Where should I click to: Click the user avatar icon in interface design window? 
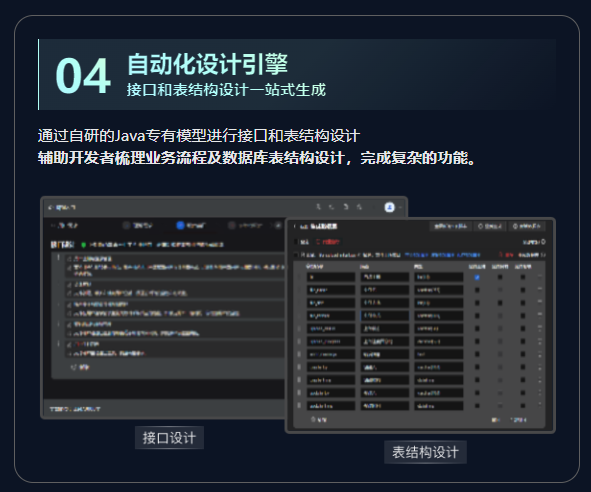389,207
